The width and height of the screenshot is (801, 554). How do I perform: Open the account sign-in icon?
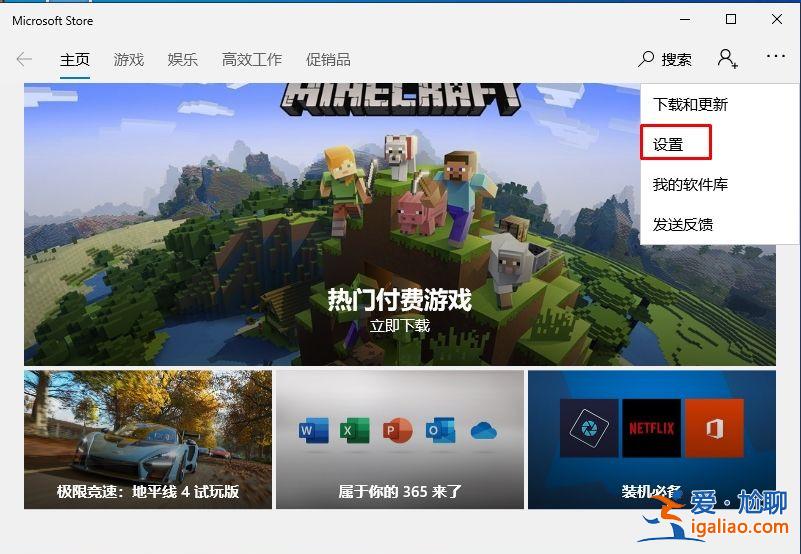[x=727, y=59]
